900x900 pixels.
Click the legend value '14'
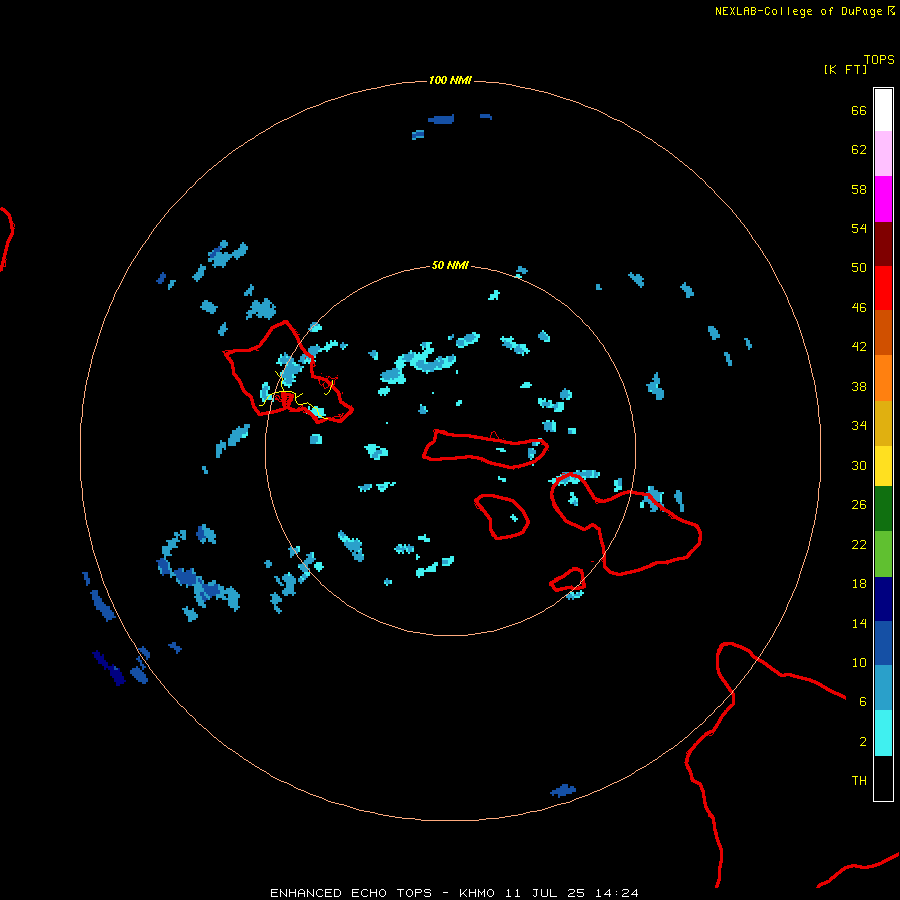click(x=859, y=623)
